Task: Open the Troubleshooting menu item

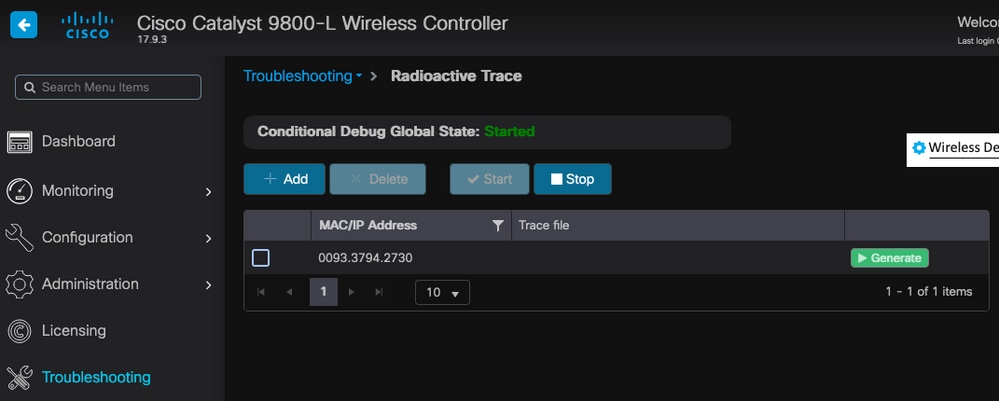Action: point(96,377)
